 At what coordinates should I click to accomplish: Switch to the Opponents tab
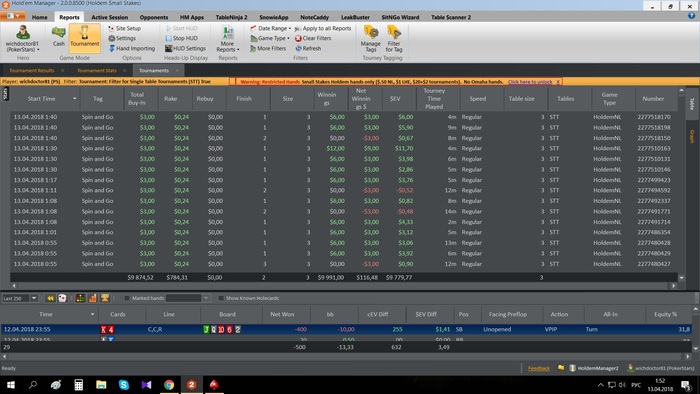(x=154, y=17)
